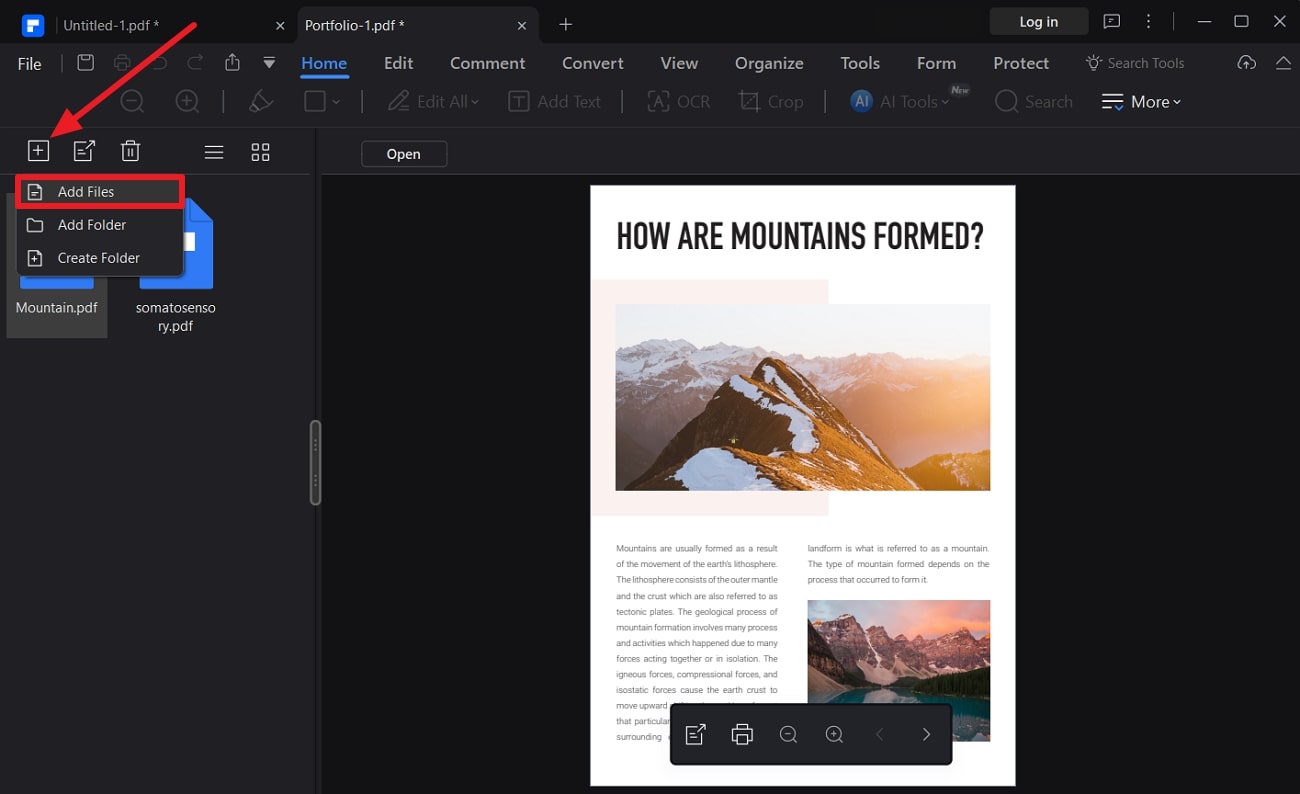Screen dimensions: 1300x794
Task: Collapse the ribbon with the chevron icon
Action: click(1283, 63)
